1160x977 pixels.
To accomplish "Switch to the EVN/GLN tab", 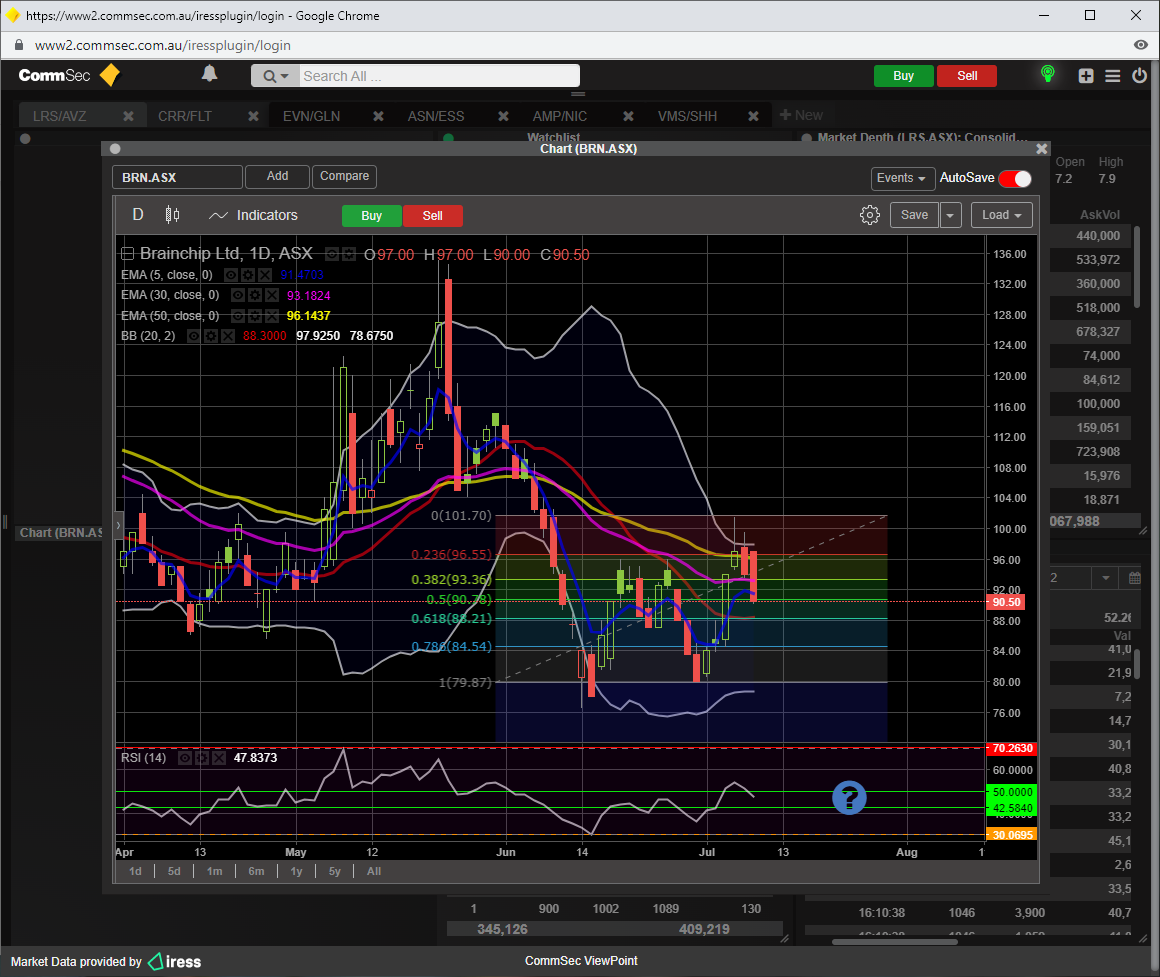I will (x=311, y=116).
